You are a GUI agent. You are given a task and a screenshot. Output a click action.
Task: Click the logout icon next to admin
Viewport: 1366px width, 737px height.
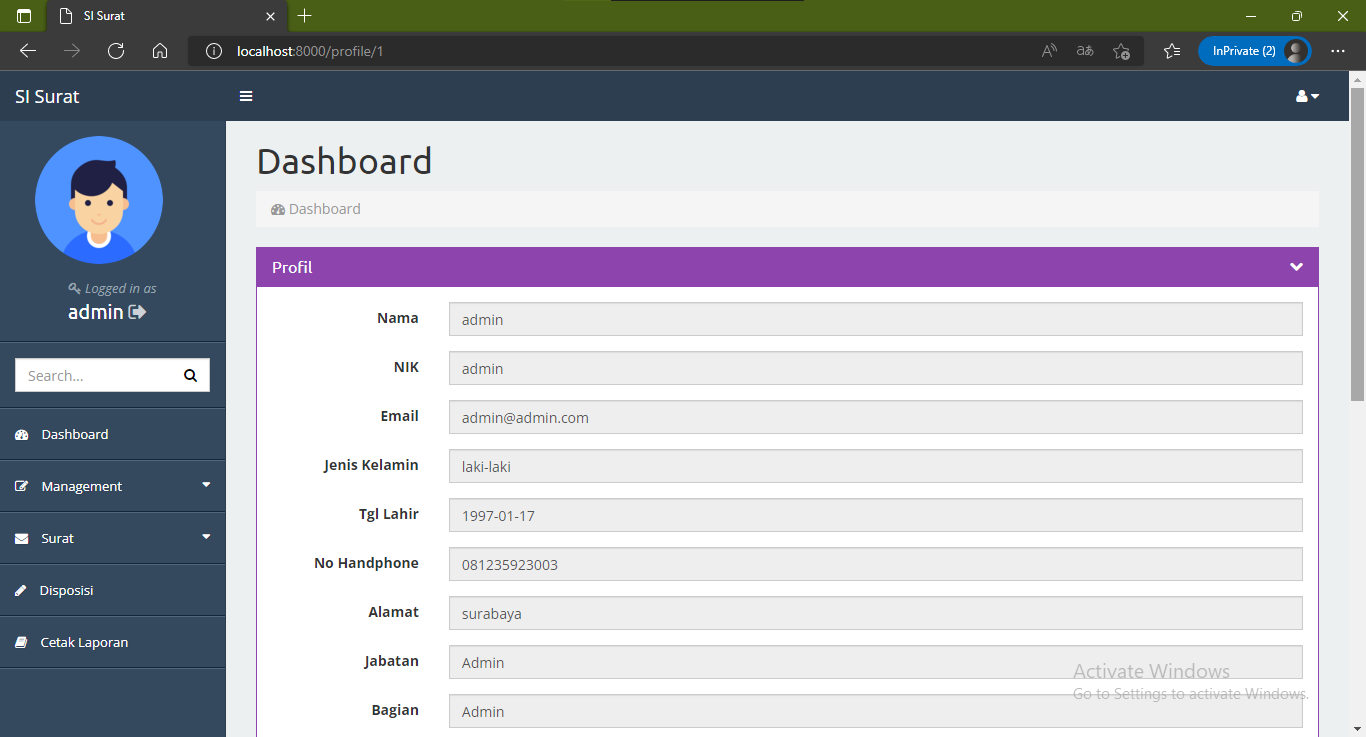pos(136,311)
